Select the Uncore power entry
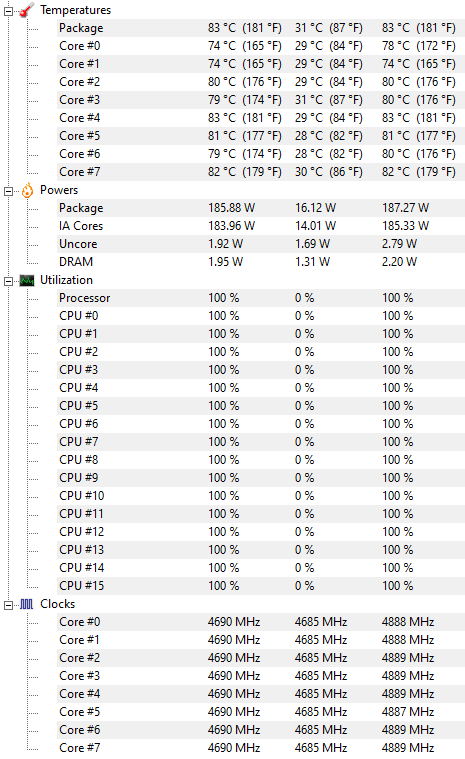Viewport: 465px width, 759px height. [261, 244]
